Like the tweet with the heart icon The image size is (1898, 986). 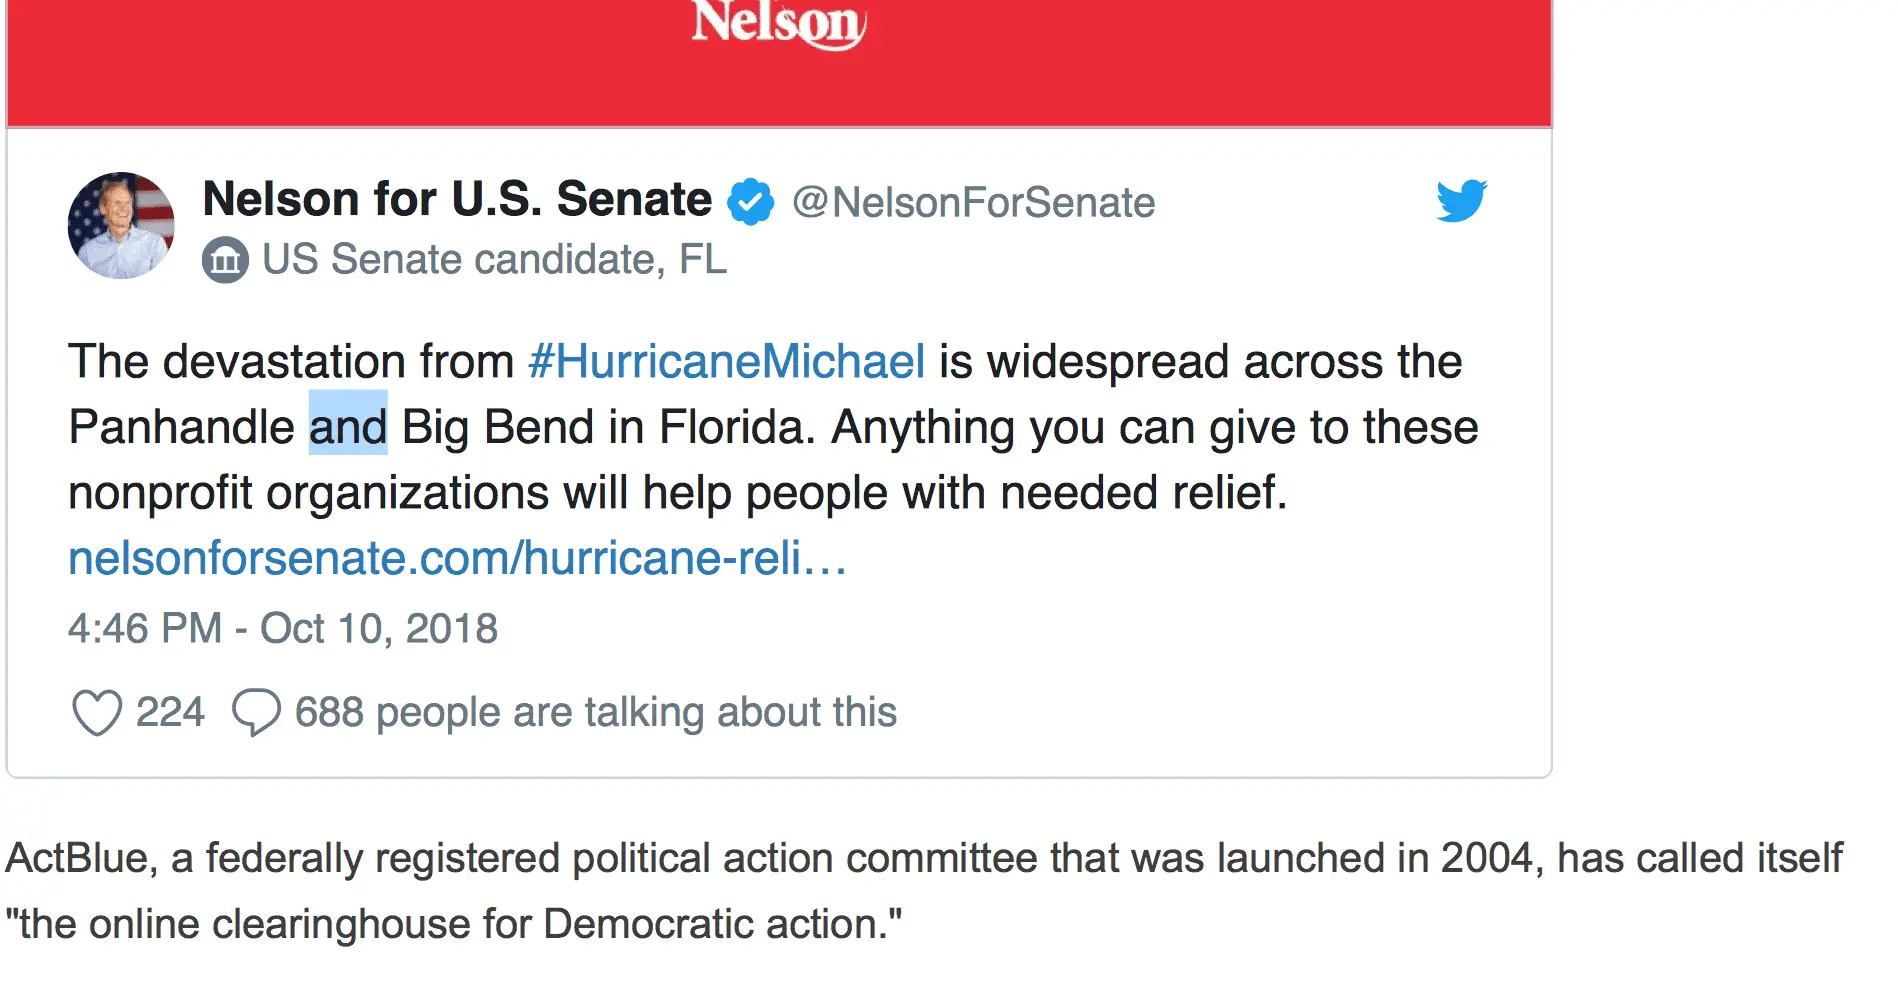pos(97,713)
